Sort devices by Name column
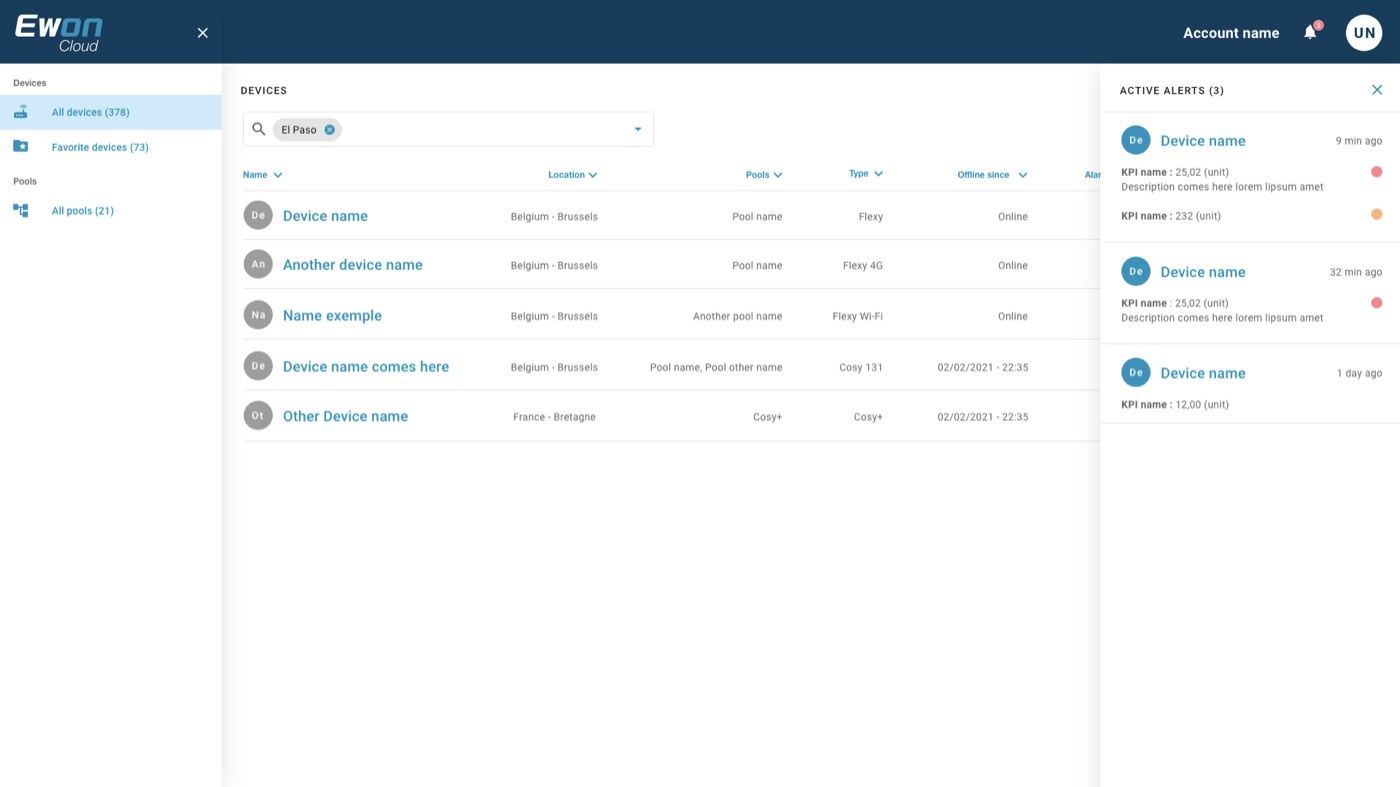Image resolution: width=1400 pixels, height=787 pixels. point(263,175)
